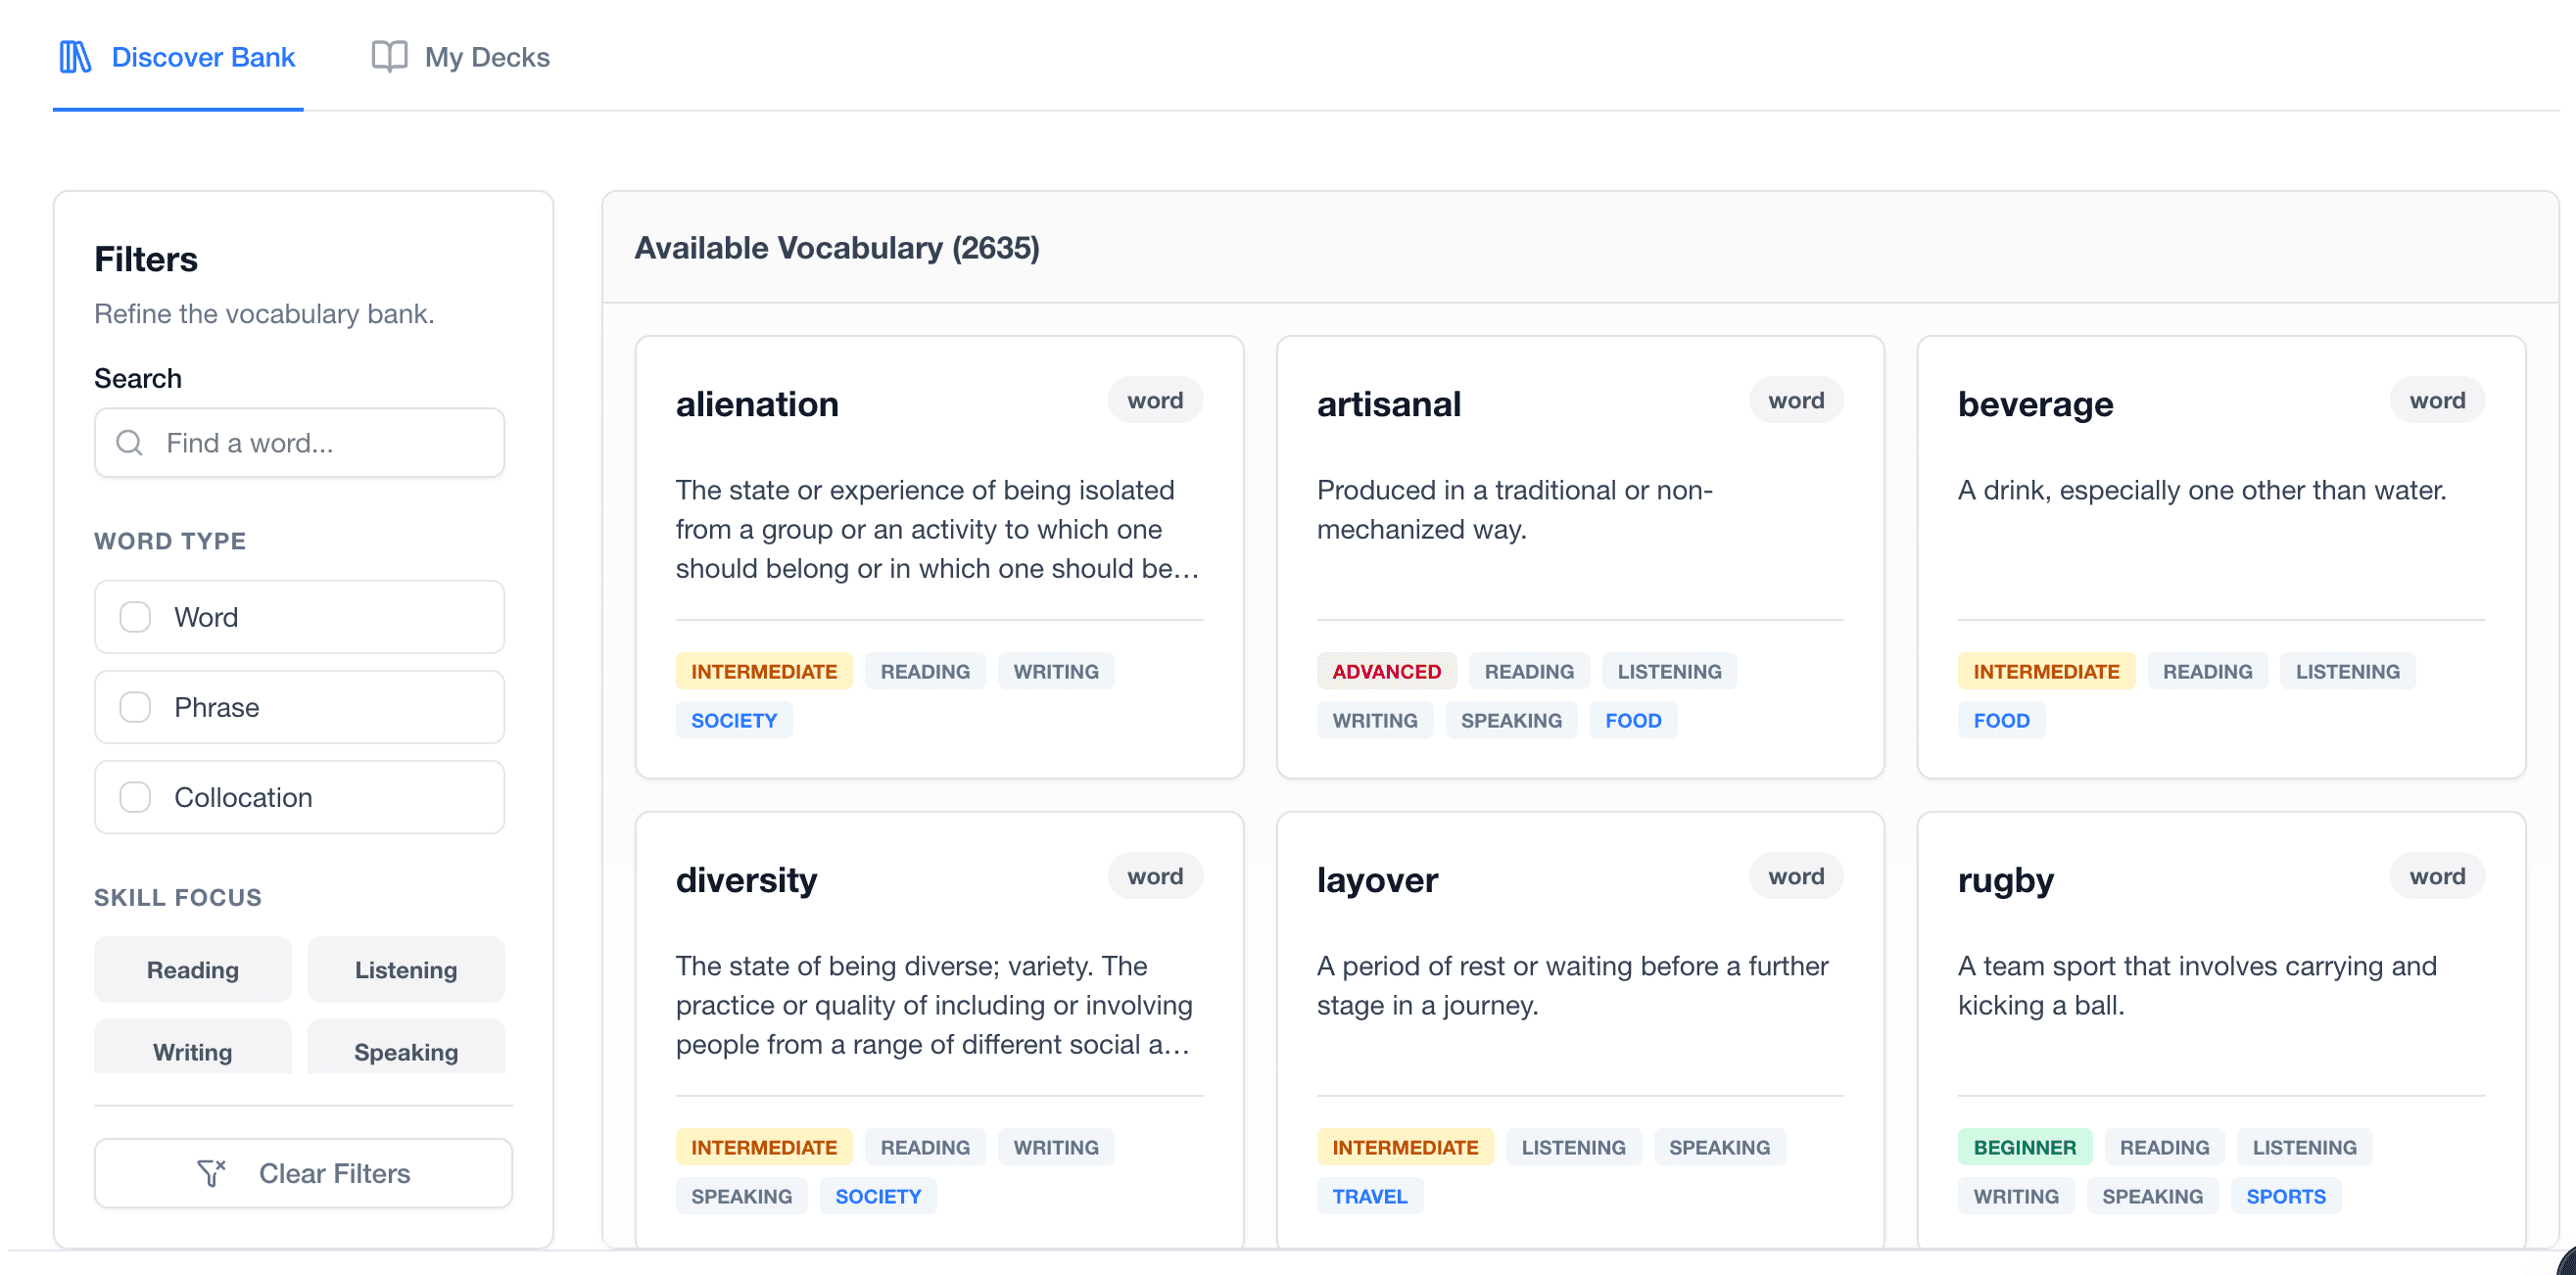Select the Writing skill filter
This screenshot has height=1275, width=2576.
point(192,1050)
